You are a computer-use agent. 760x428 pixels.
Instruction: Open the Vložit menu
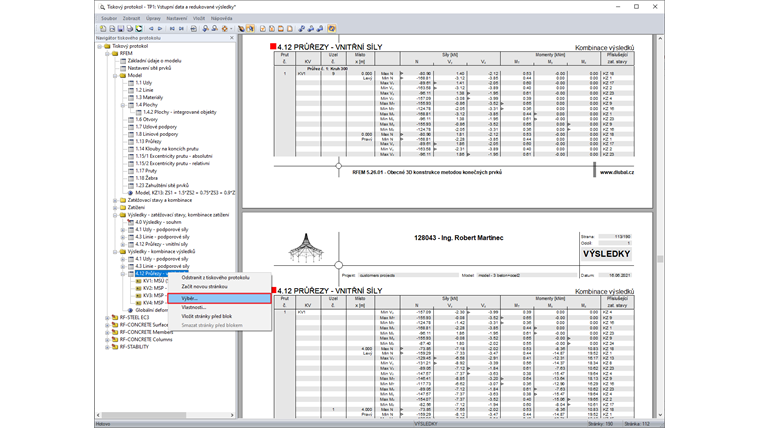click(x=199, y=18)
